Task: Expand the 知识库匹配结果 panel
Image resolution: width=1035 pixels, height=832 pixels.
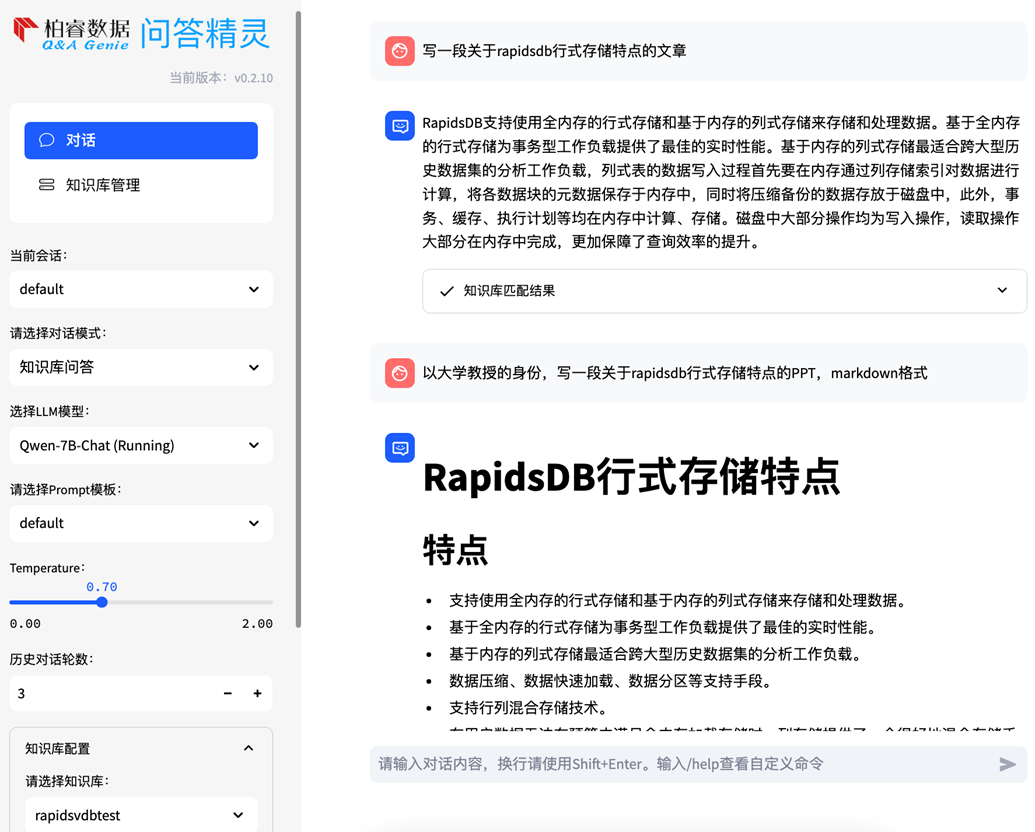Action: click(x=725, y=291)
